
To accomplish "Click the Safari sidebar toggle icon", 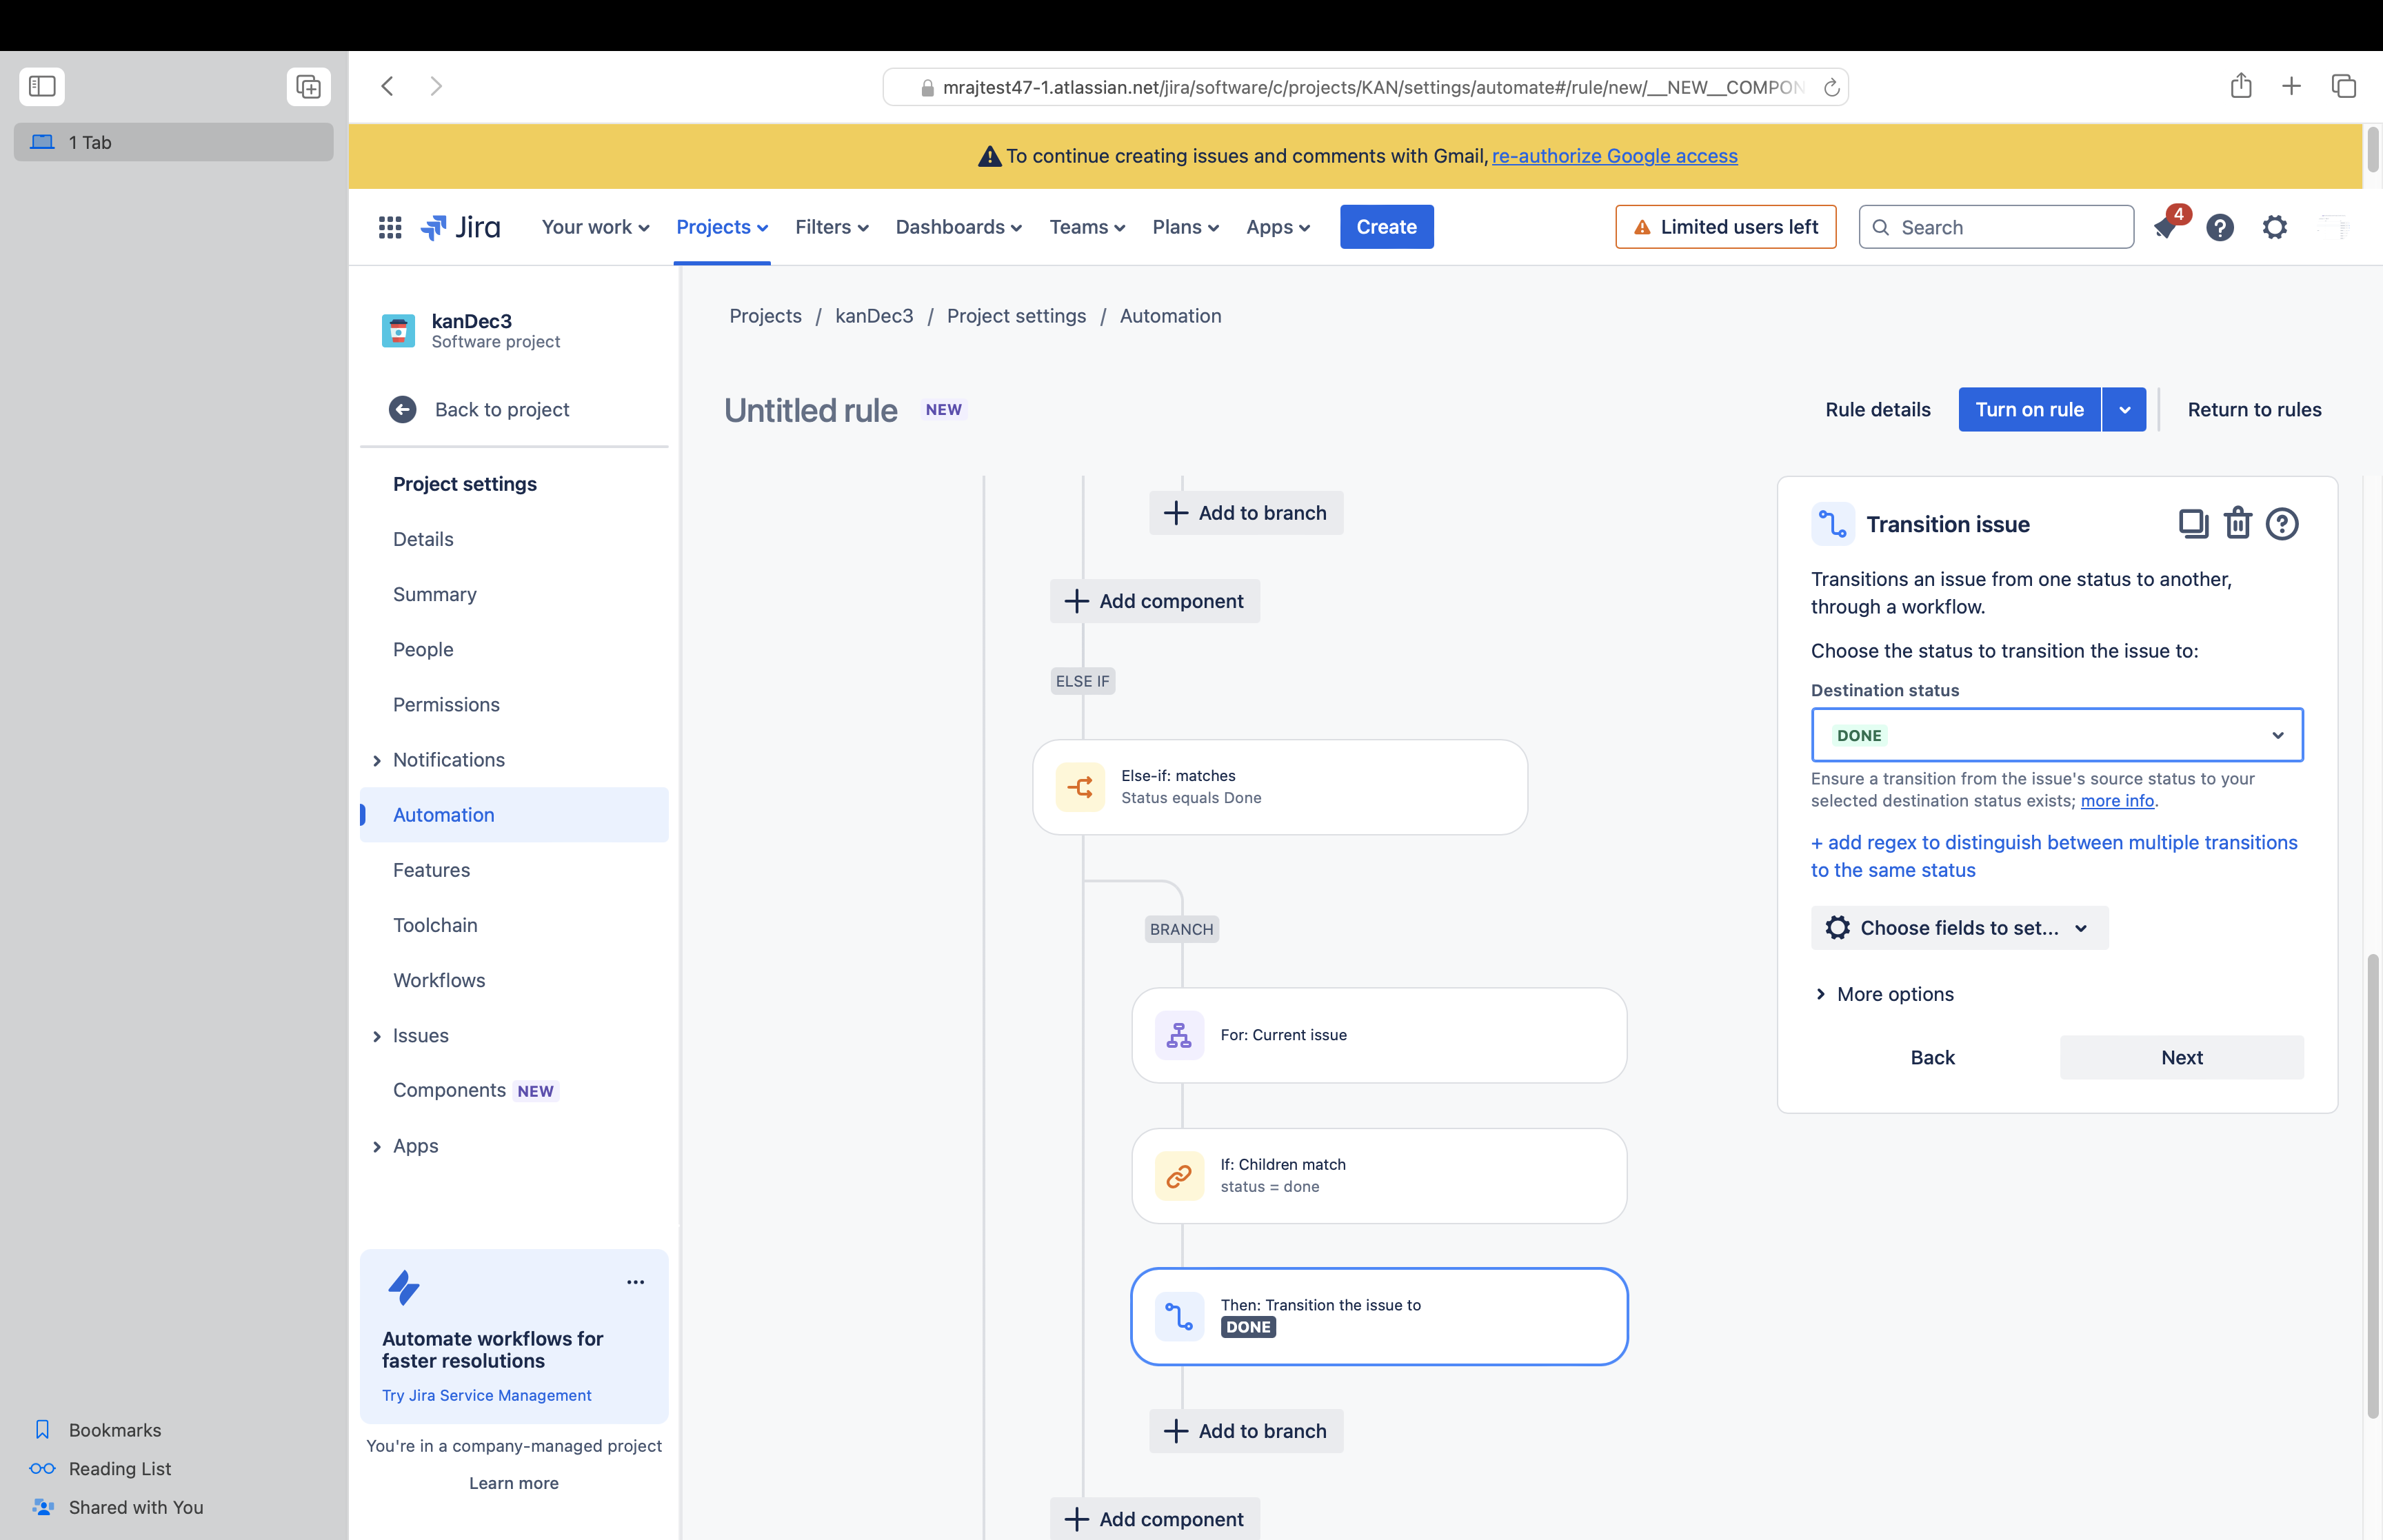I will point(42,86).
